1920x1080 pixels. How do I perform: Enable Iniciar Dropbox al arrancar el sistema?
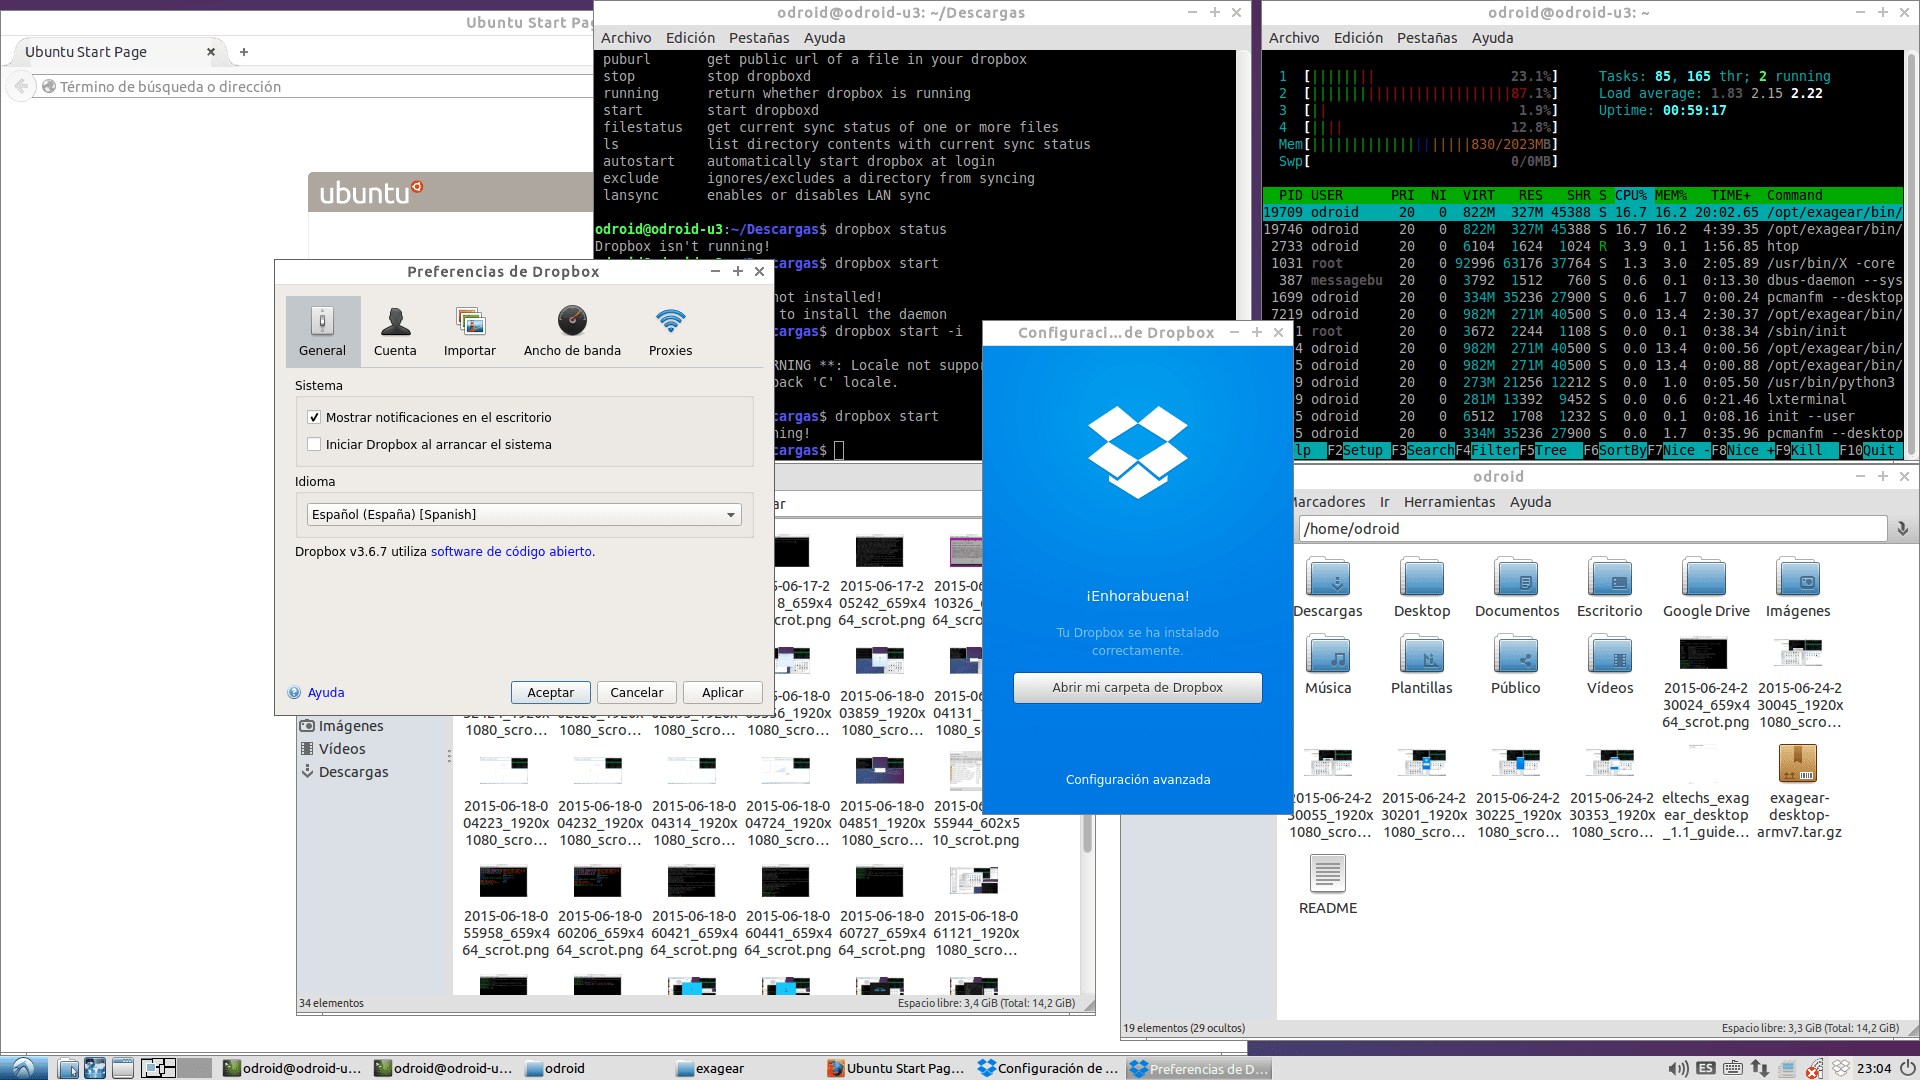point(314,444)
